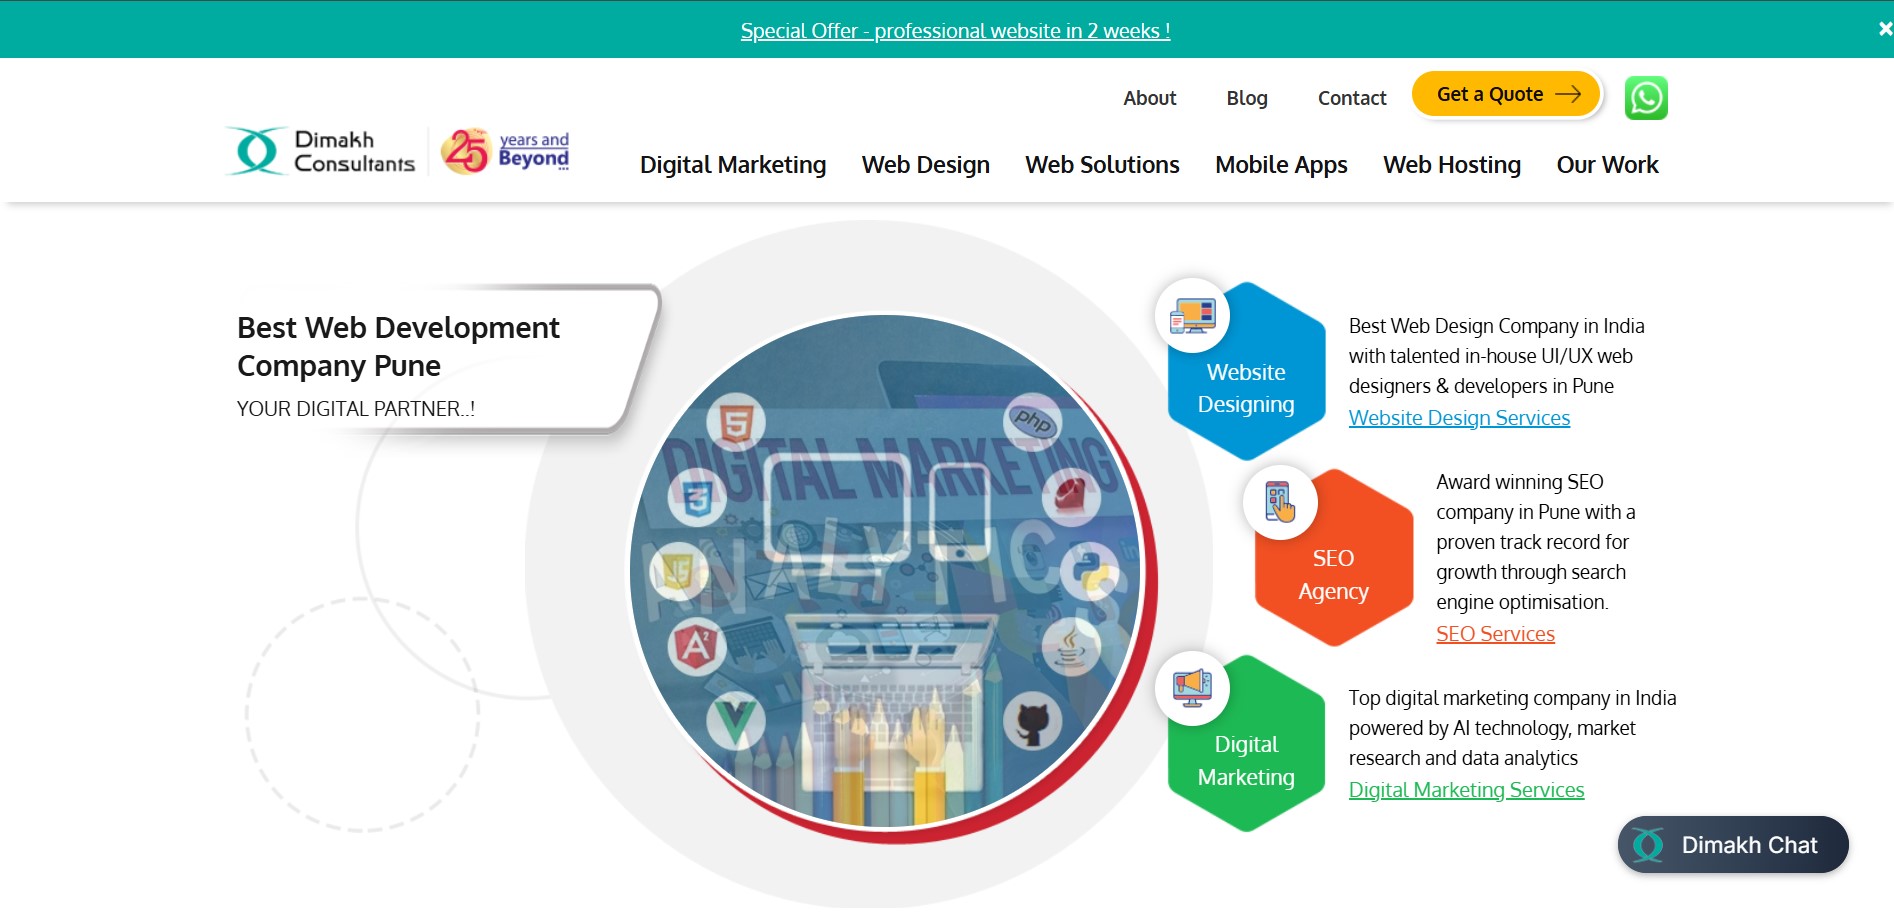Click the HTML5 icon in the hero circle

[736, 423]
